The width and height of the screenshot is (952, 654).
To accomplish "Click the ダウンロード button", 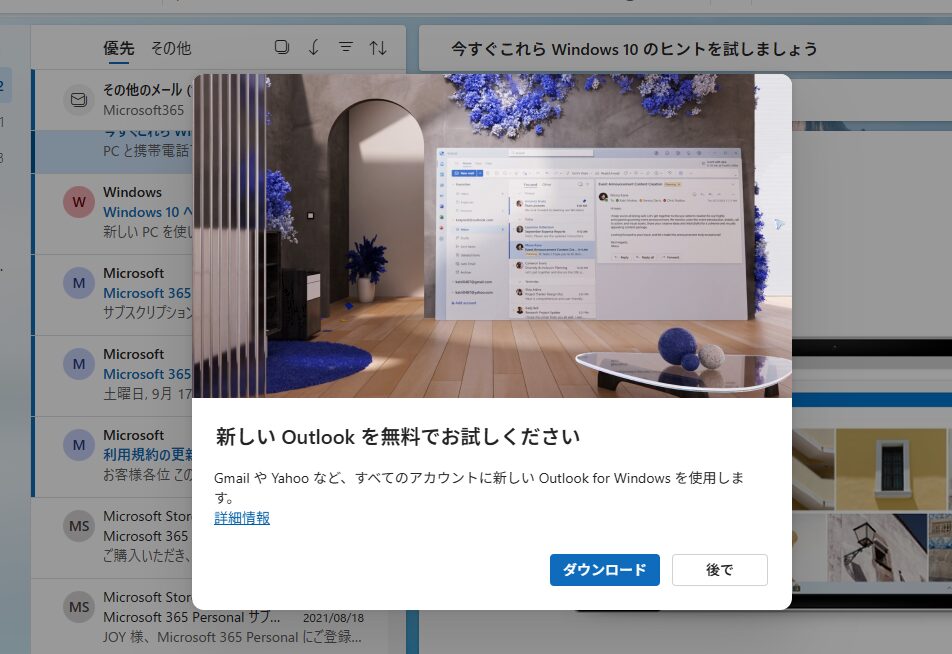I will click(604, 570).
